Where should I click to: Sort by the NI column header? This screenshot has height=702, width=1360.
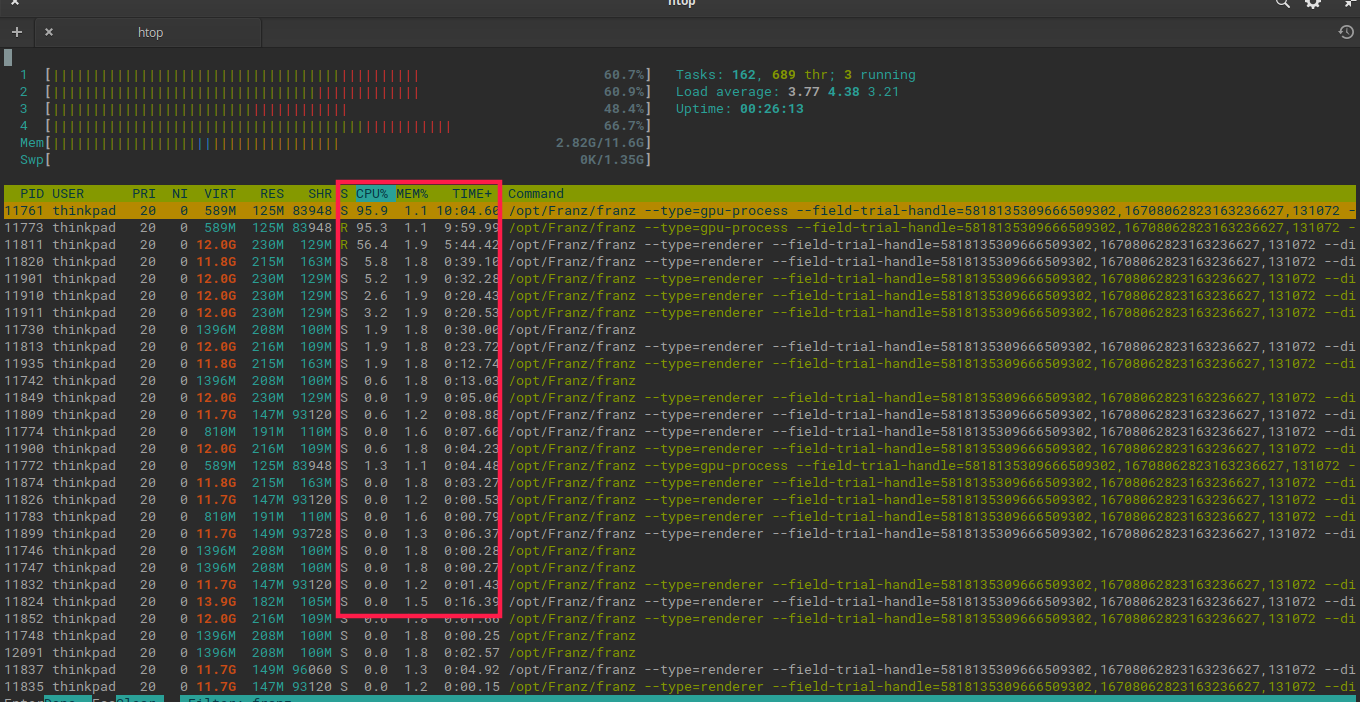(179, 194)
